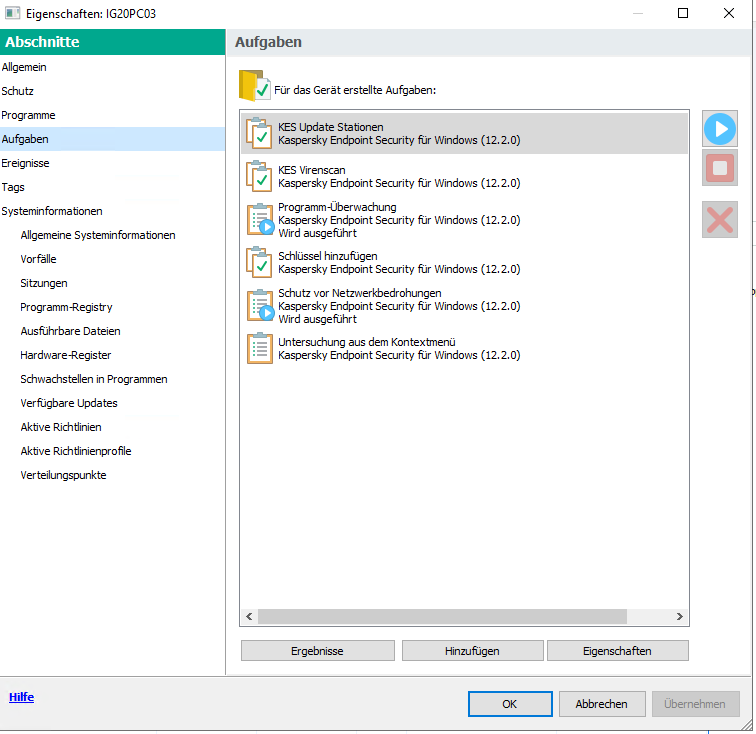Viewport: 756px width, 734px height.
Task: Delete task using red X button
Action: coord(719,220)
